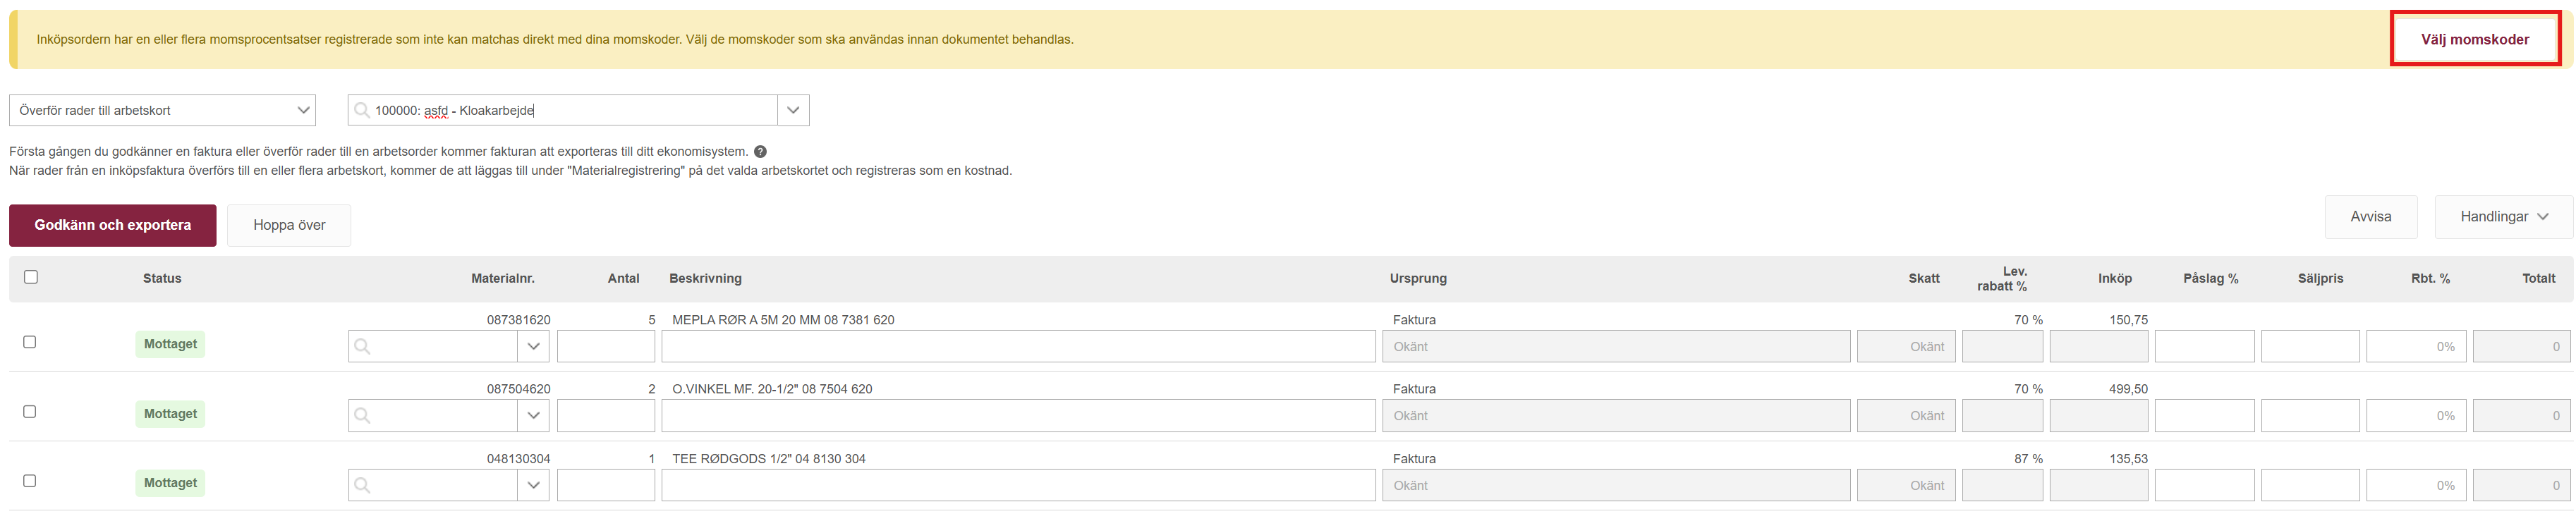Click the search icon in the work order field
The image size is (2576, 521).
point(362,110)
